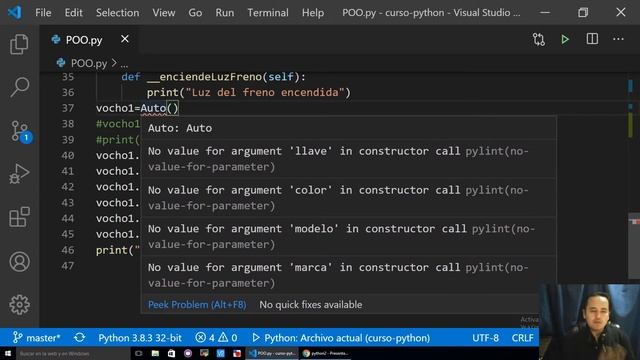Split the editor to the right

click(592, 39)
